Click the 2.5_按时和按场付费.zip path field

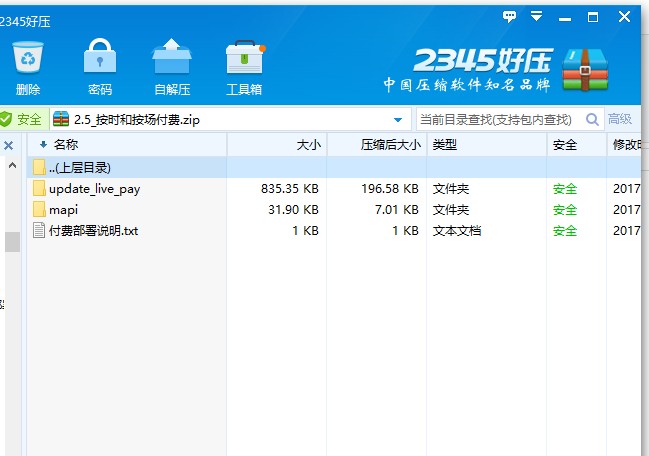(231, 120)
